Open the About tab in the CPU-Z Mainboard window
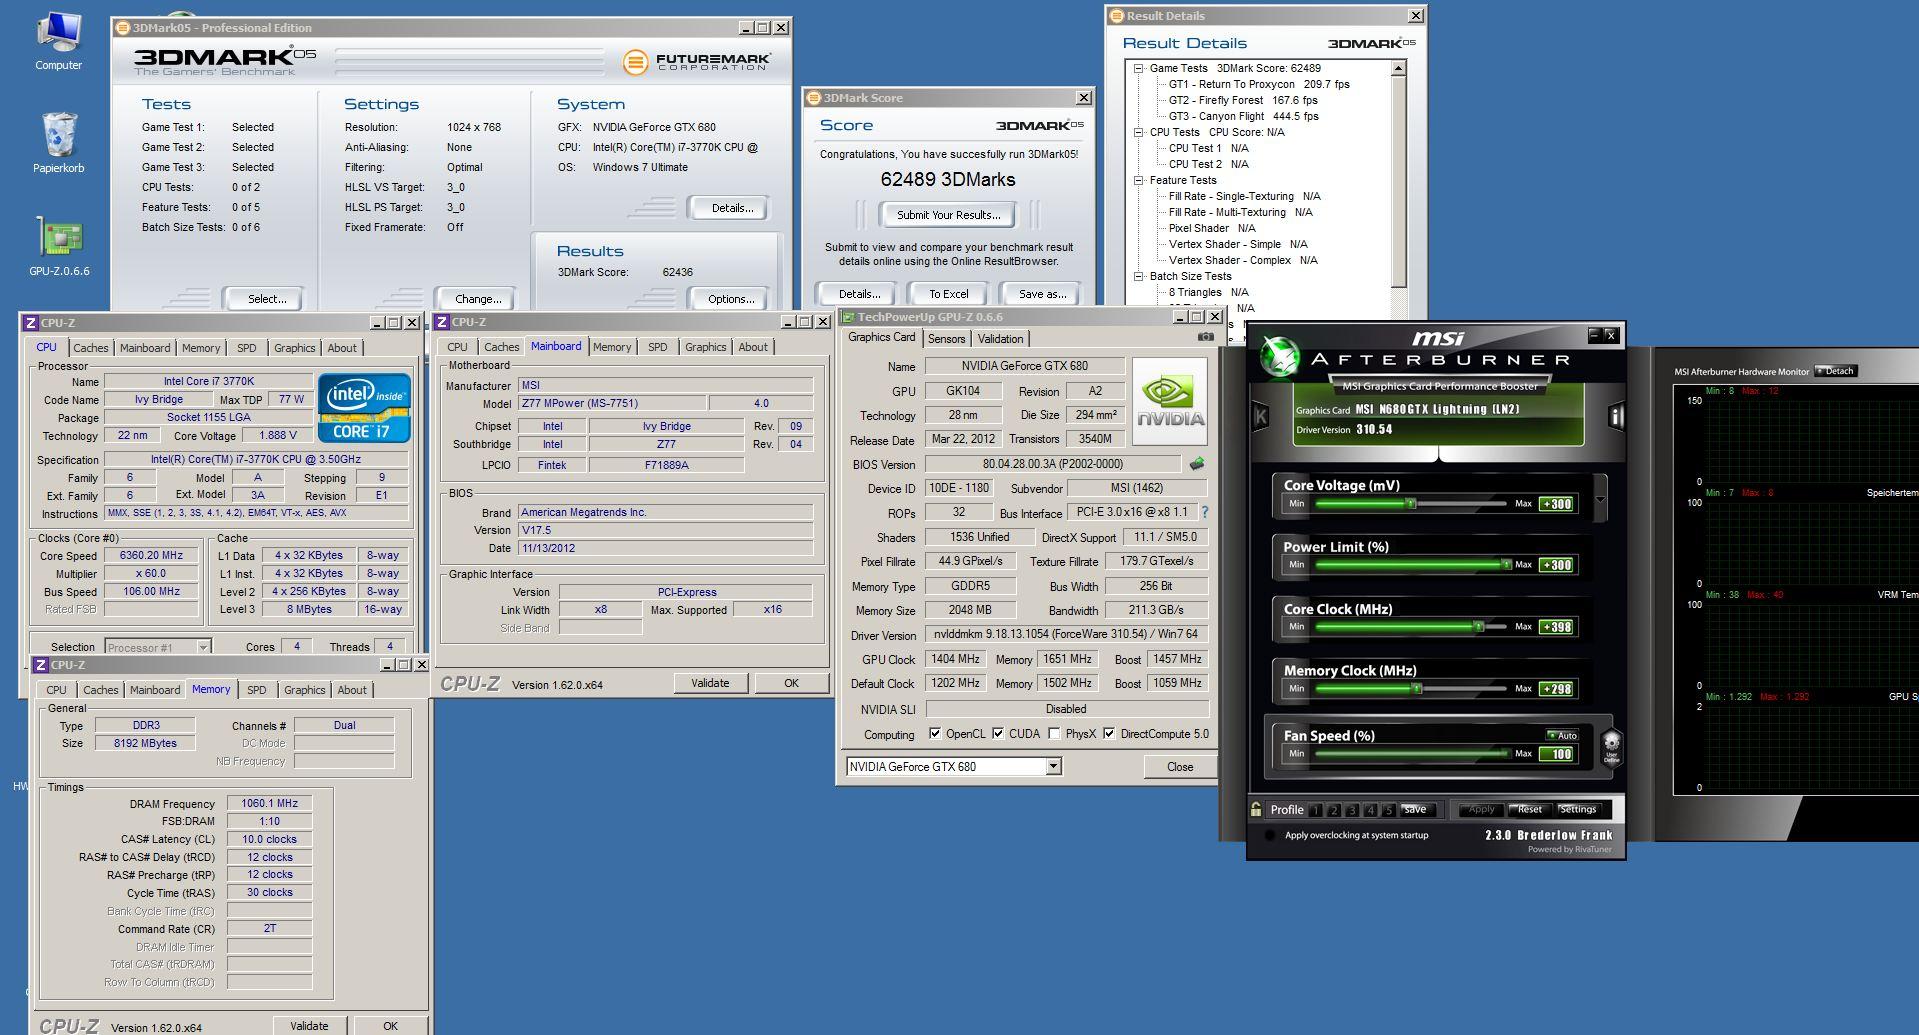Viewport: 1919px width, 1035px height. (x=753, y=347)
